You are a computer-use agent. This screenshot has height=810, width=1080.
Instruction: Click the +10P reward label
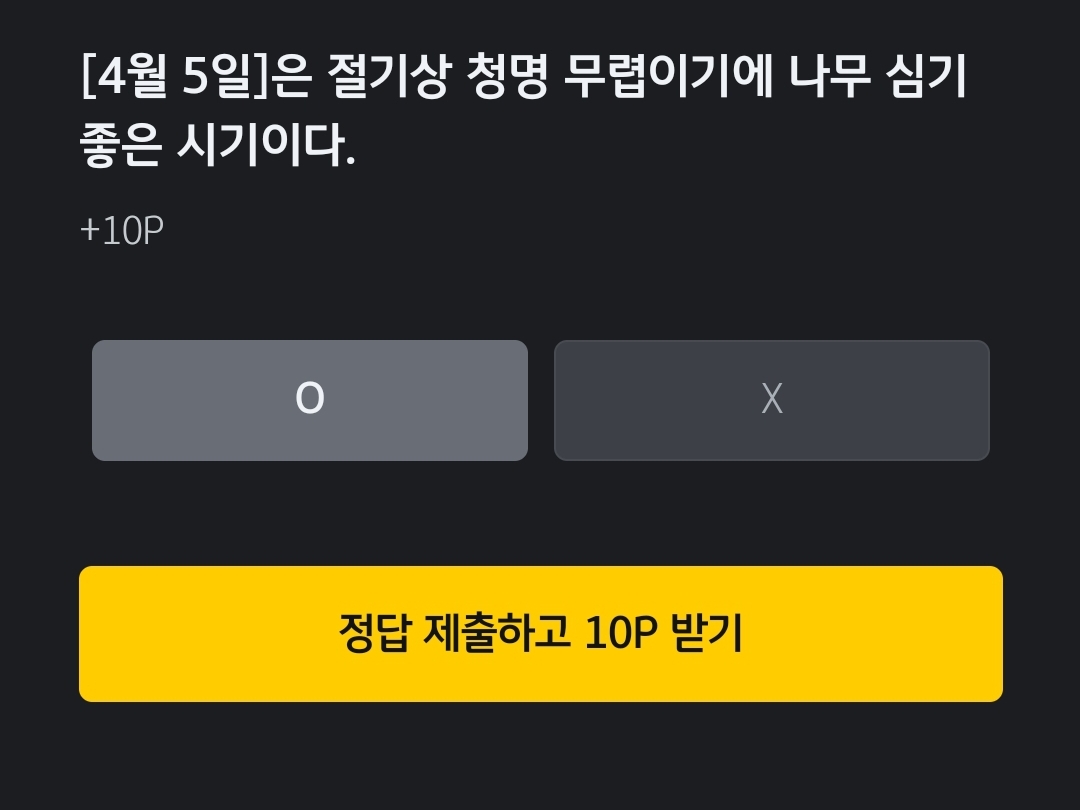click(x=122, y=230)
